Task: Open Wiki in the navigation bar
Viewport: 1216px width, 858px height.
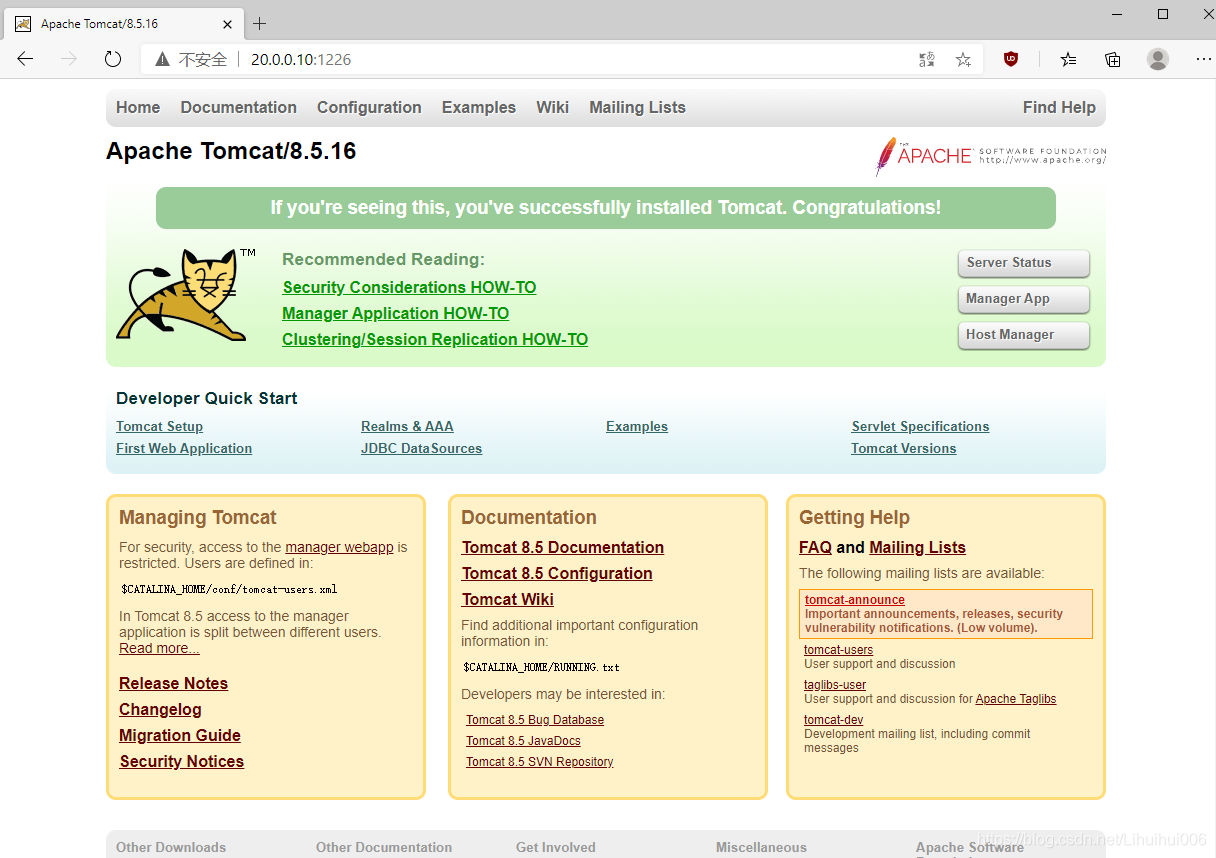Action: click(x=552, y=107)
